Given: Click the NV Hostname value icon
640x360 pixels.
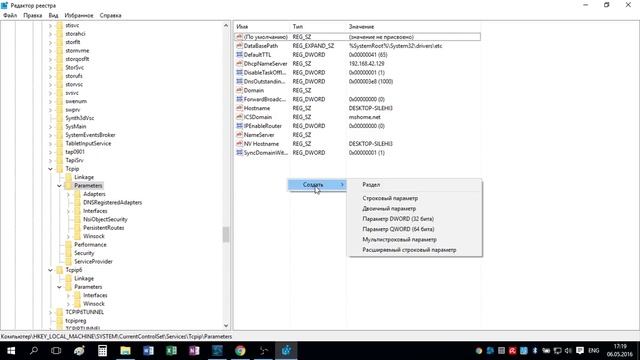Looking at the screenshot, I should pos(240,144).
